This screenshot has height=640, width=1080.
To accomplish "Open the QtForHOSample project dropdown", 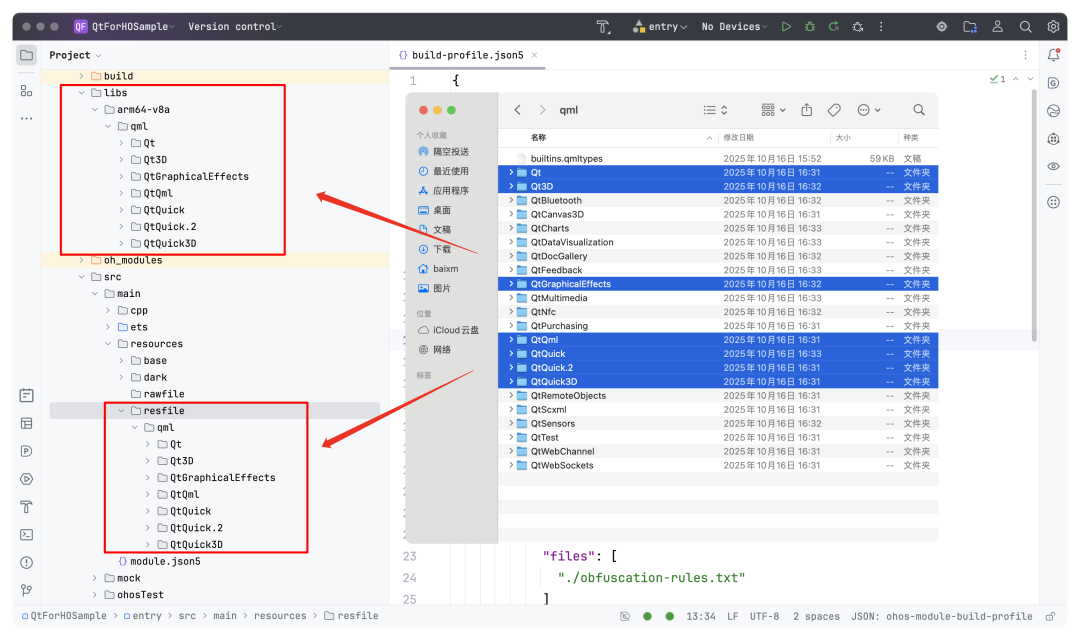I will pos(125,27).
